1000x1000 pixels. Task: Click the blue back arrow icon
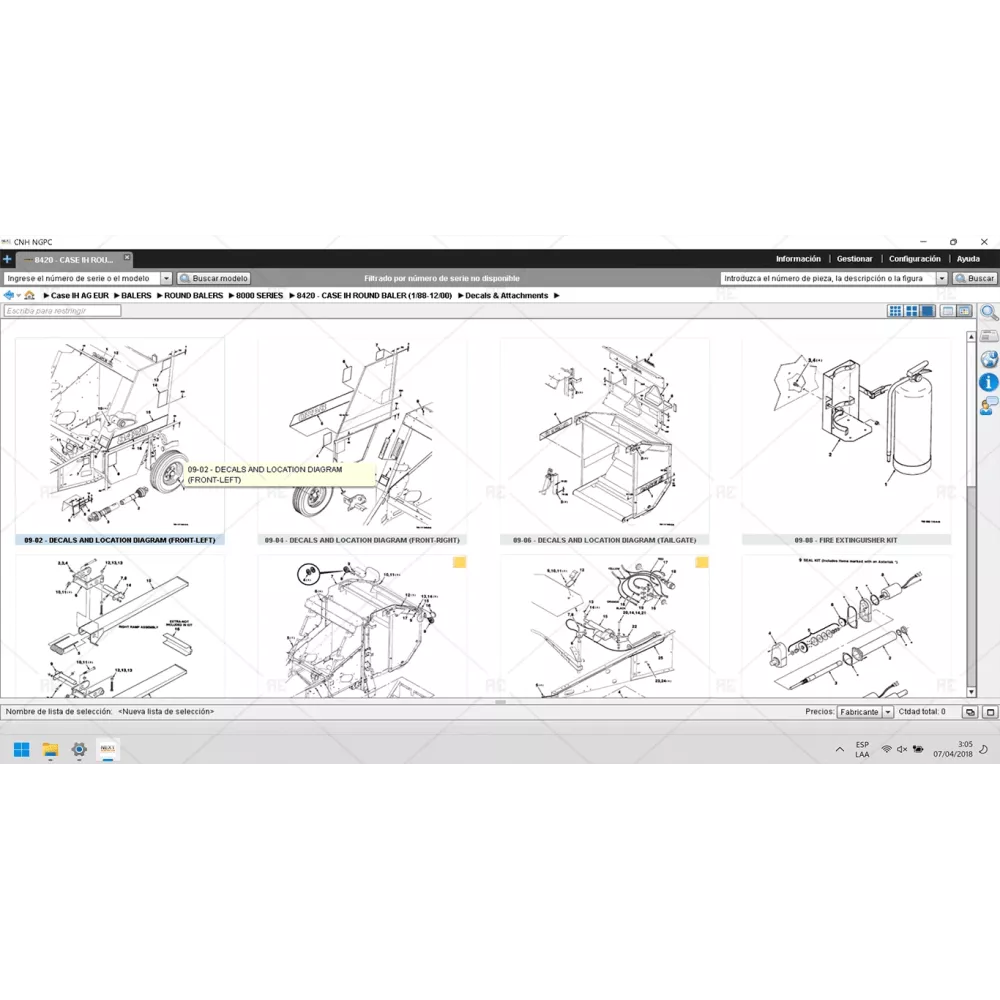pyautogui.click(x=9, y=296)
